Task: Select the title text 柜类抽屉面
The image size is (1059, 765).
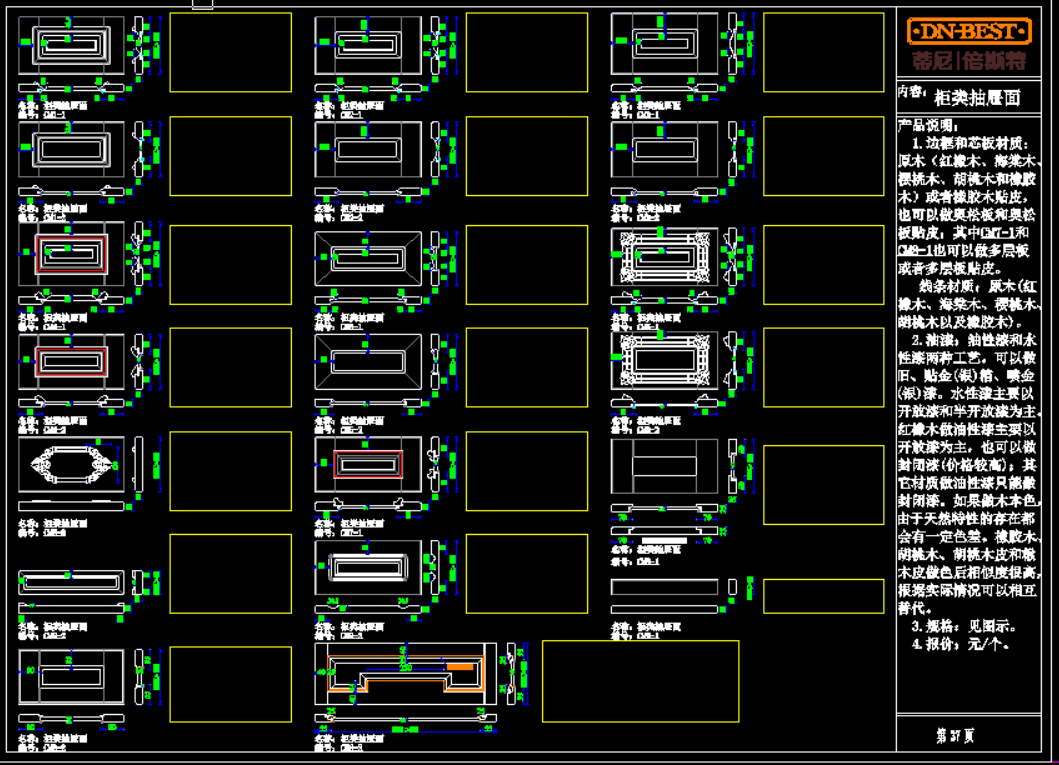Action: [976, 99]
